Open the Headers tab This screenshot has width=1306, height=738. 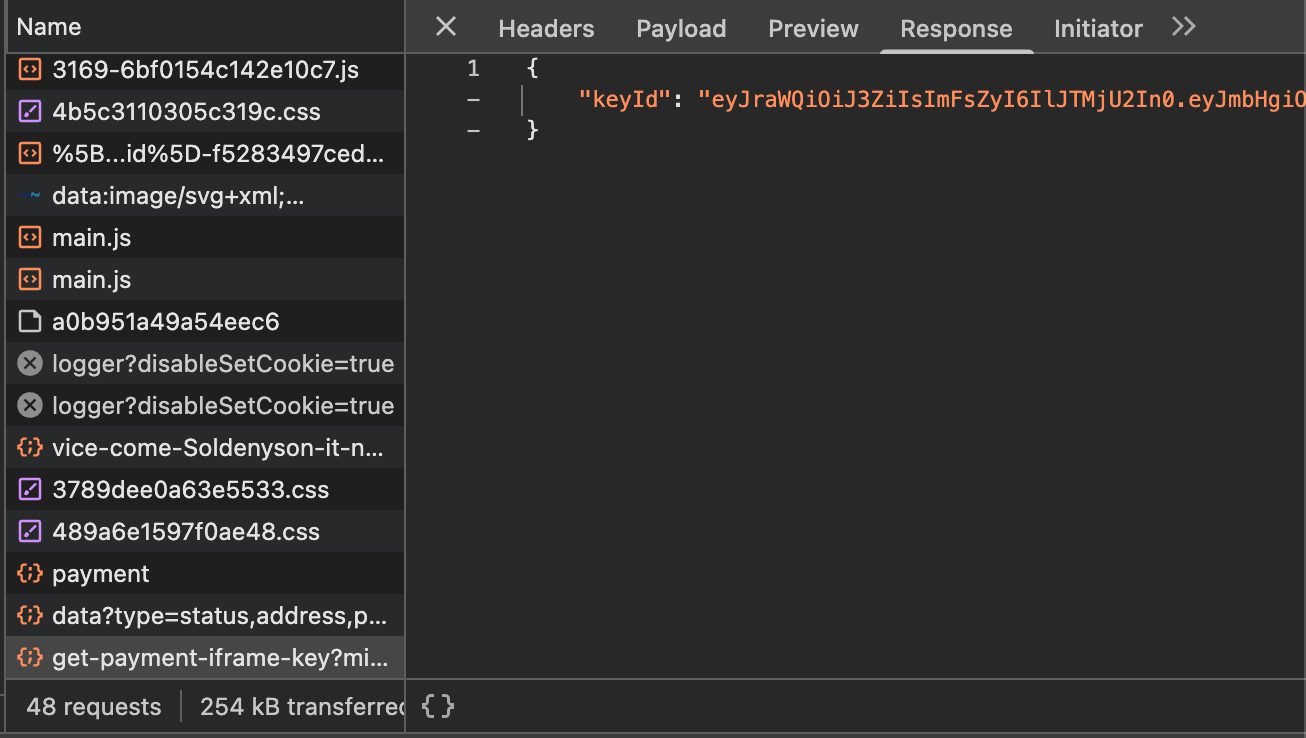546,29
